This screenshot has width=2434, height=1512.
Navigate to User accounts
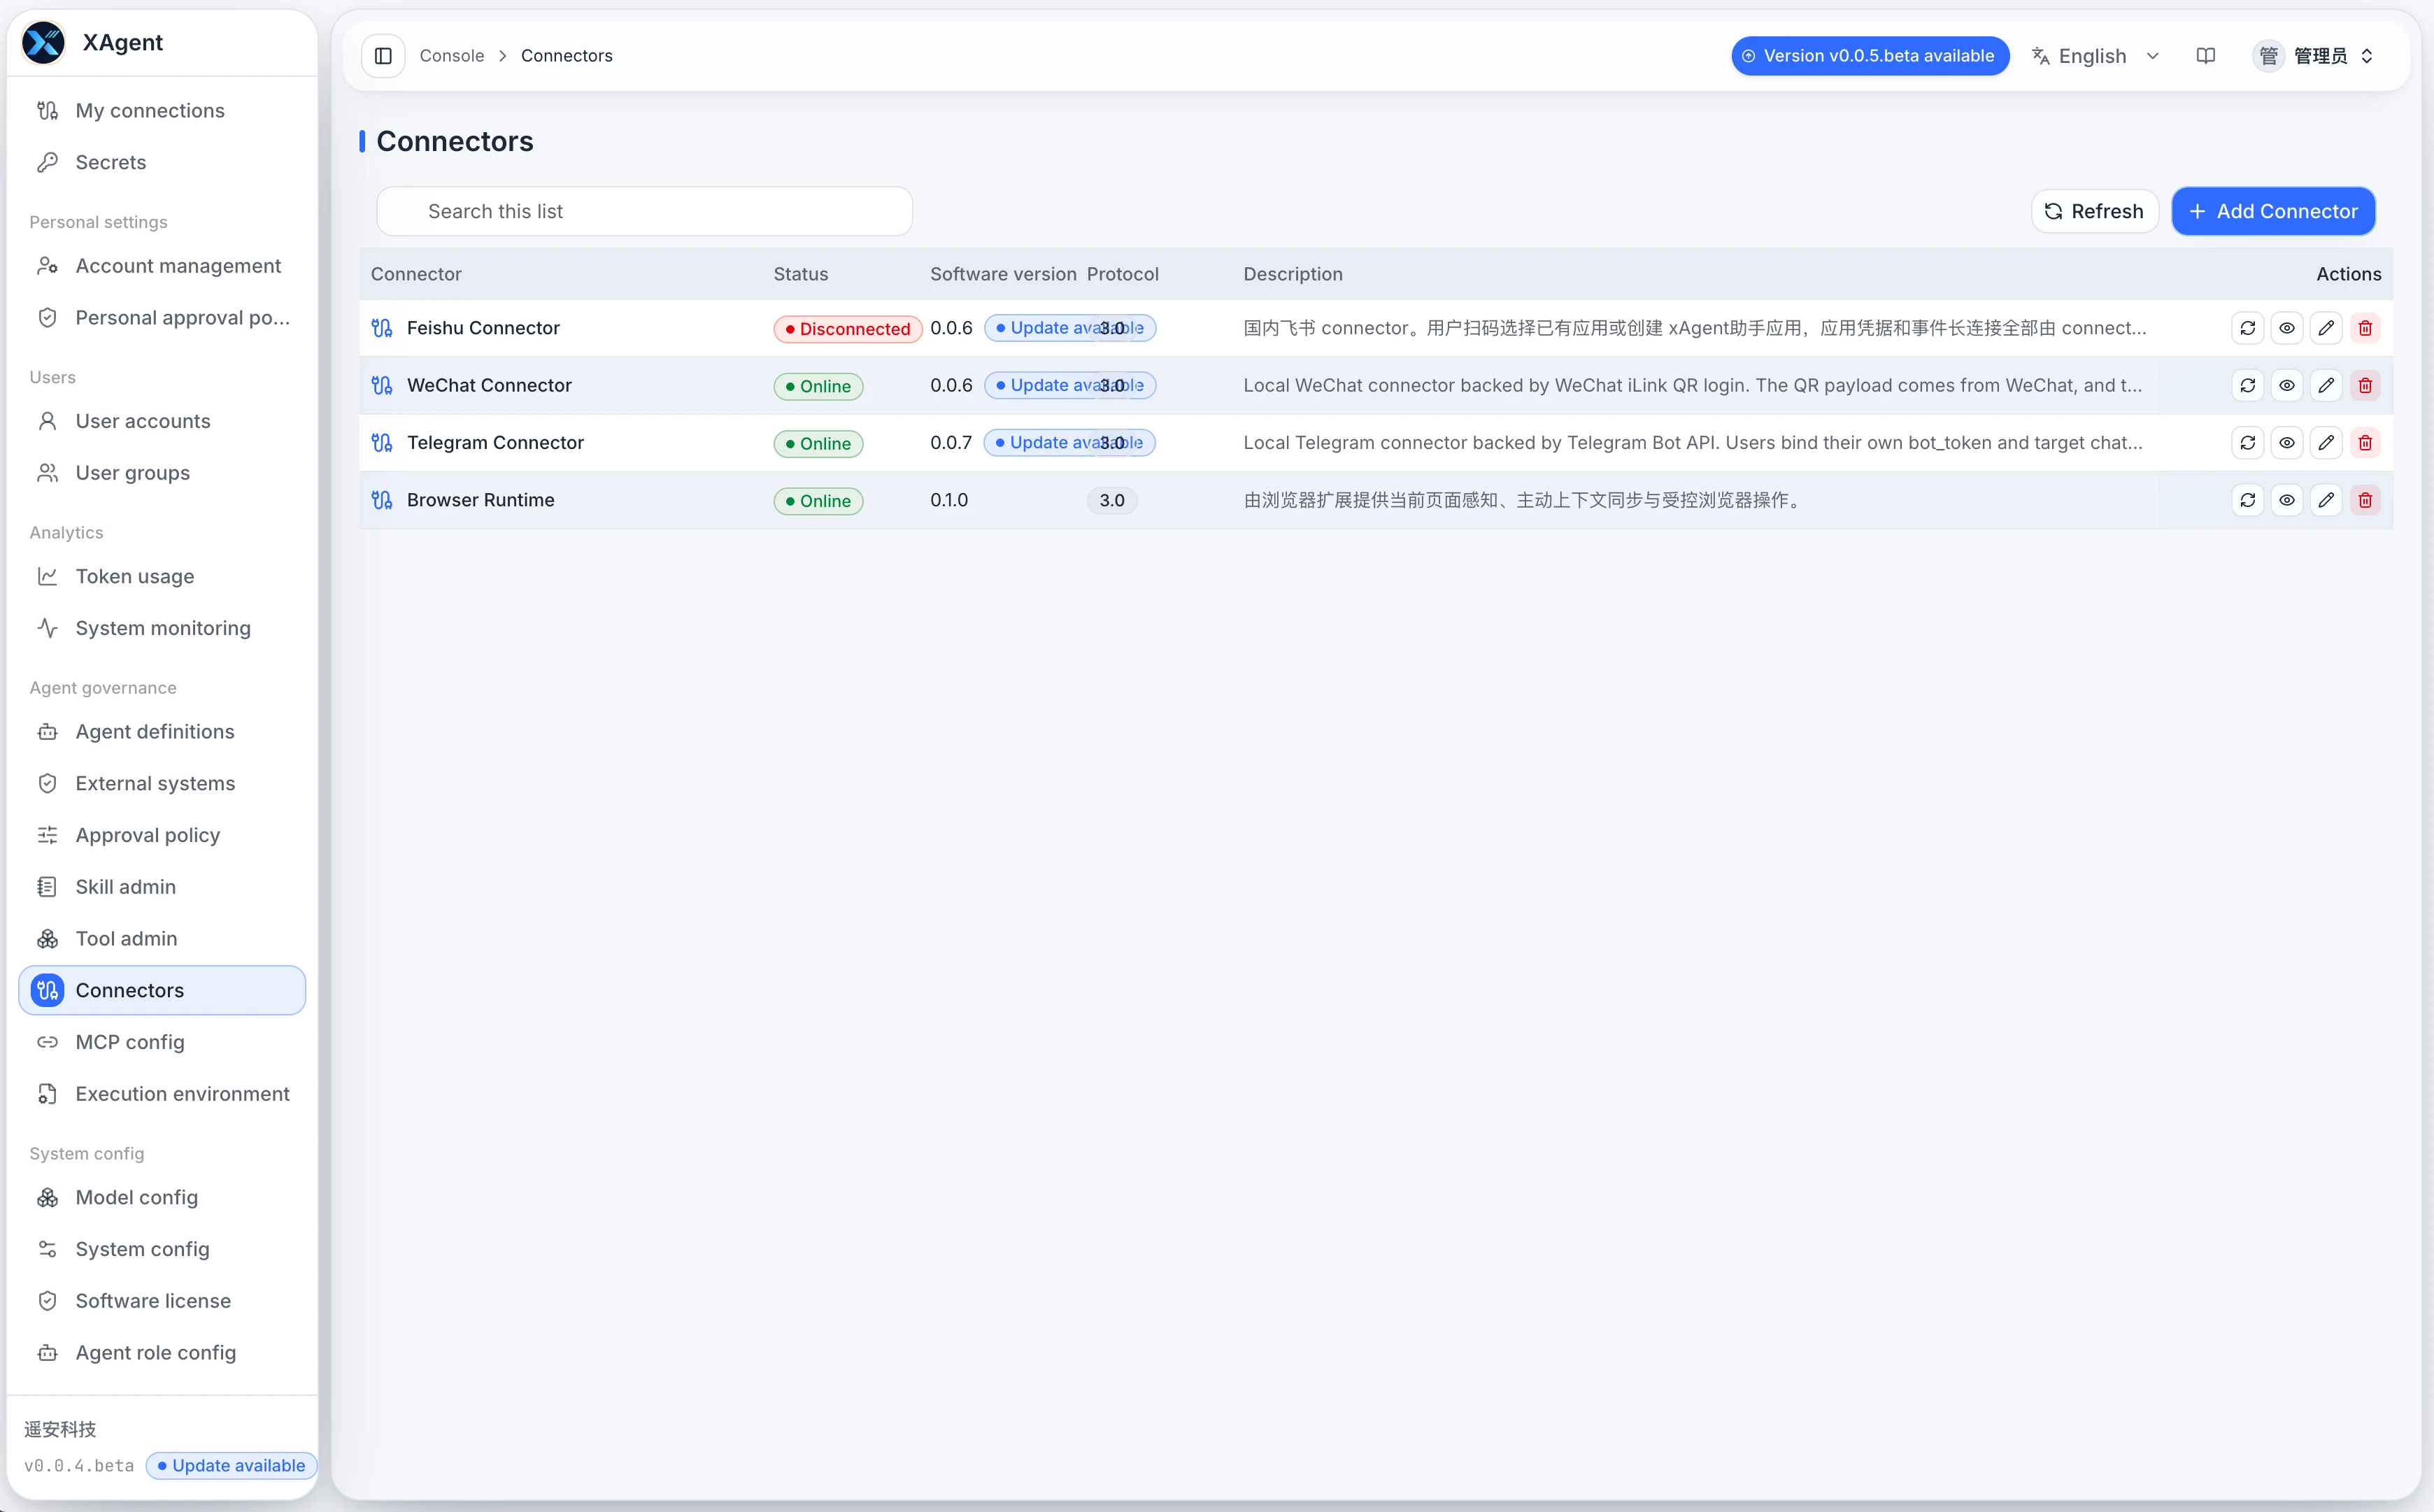162,421
